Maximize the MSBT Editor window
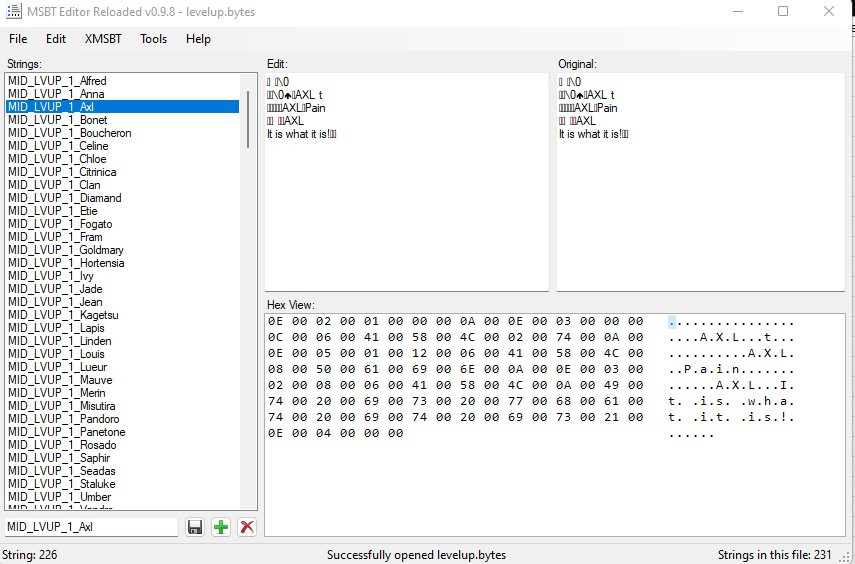The width and height of the screenshot is (855, 564). coord(783,12)
